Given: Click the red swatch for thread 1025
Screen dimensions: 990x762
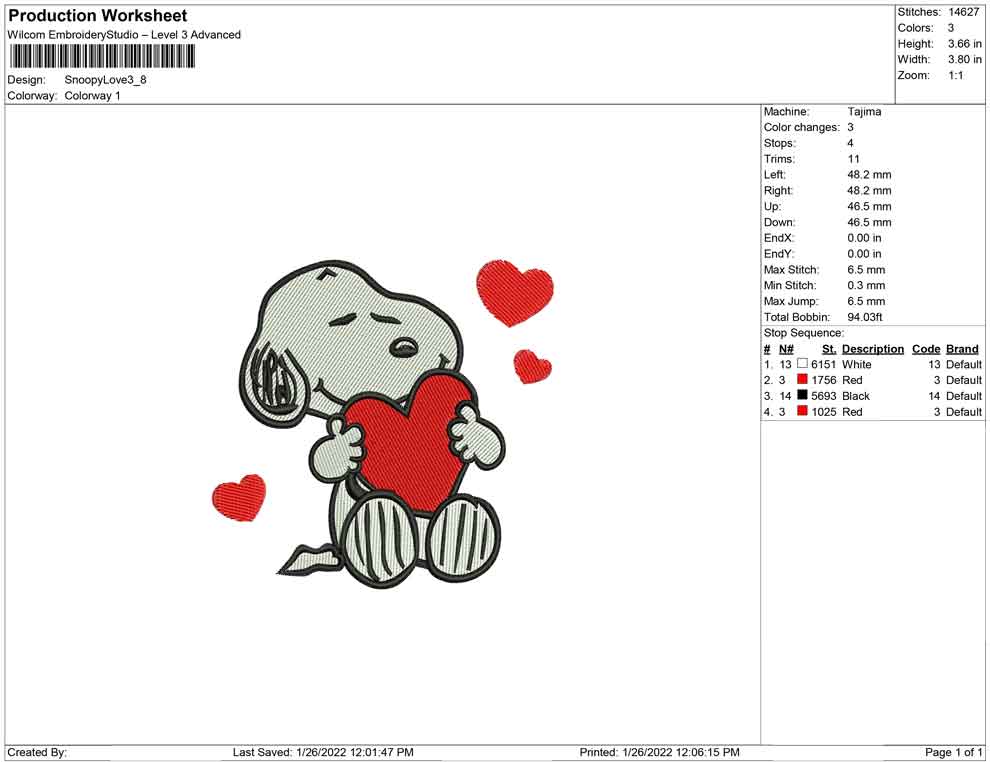Looking at the screenshot, I should 802,411.
